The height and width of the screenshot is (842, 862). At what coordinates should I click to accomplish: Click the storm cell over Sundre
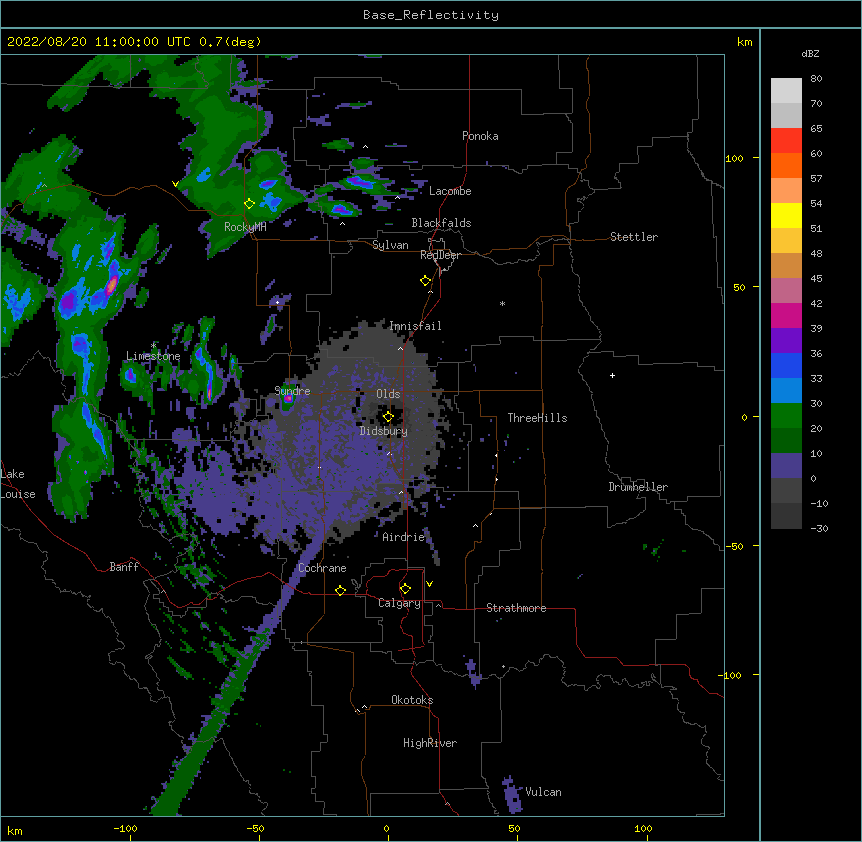point(288,400)
